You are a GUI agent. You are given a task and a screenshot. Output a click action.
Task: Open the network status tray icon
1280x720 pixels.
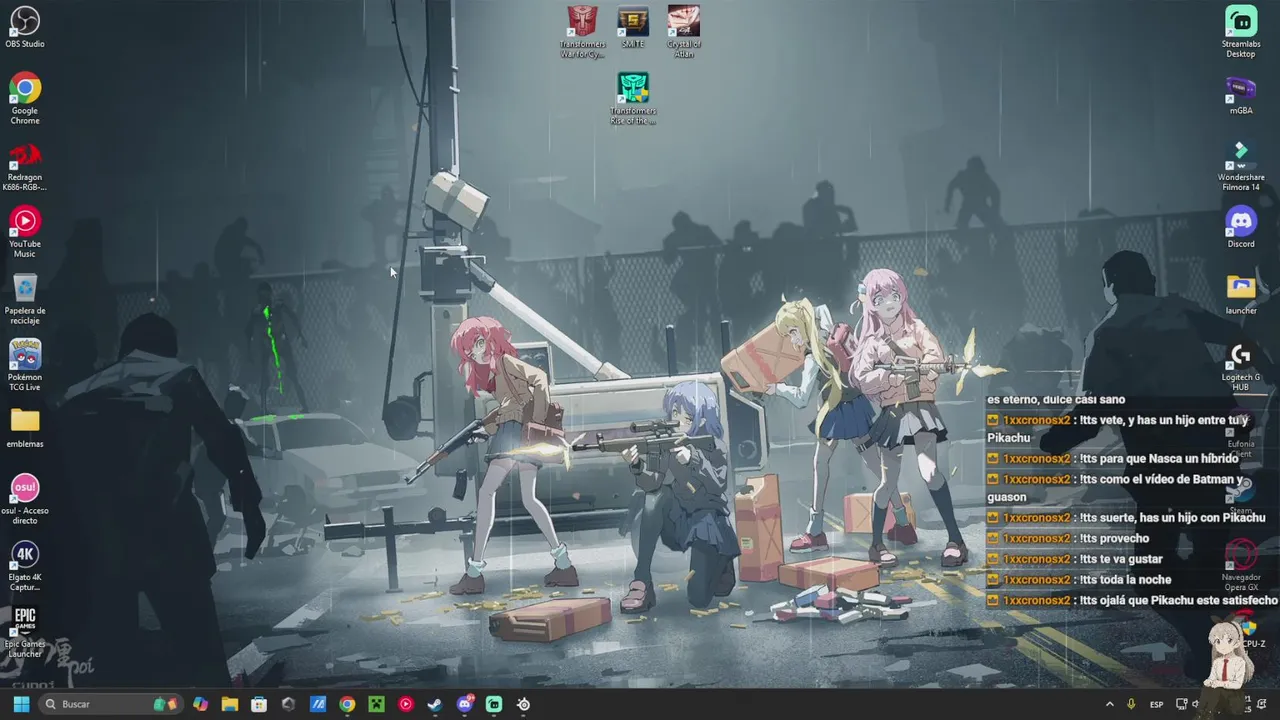(1181, 704)
